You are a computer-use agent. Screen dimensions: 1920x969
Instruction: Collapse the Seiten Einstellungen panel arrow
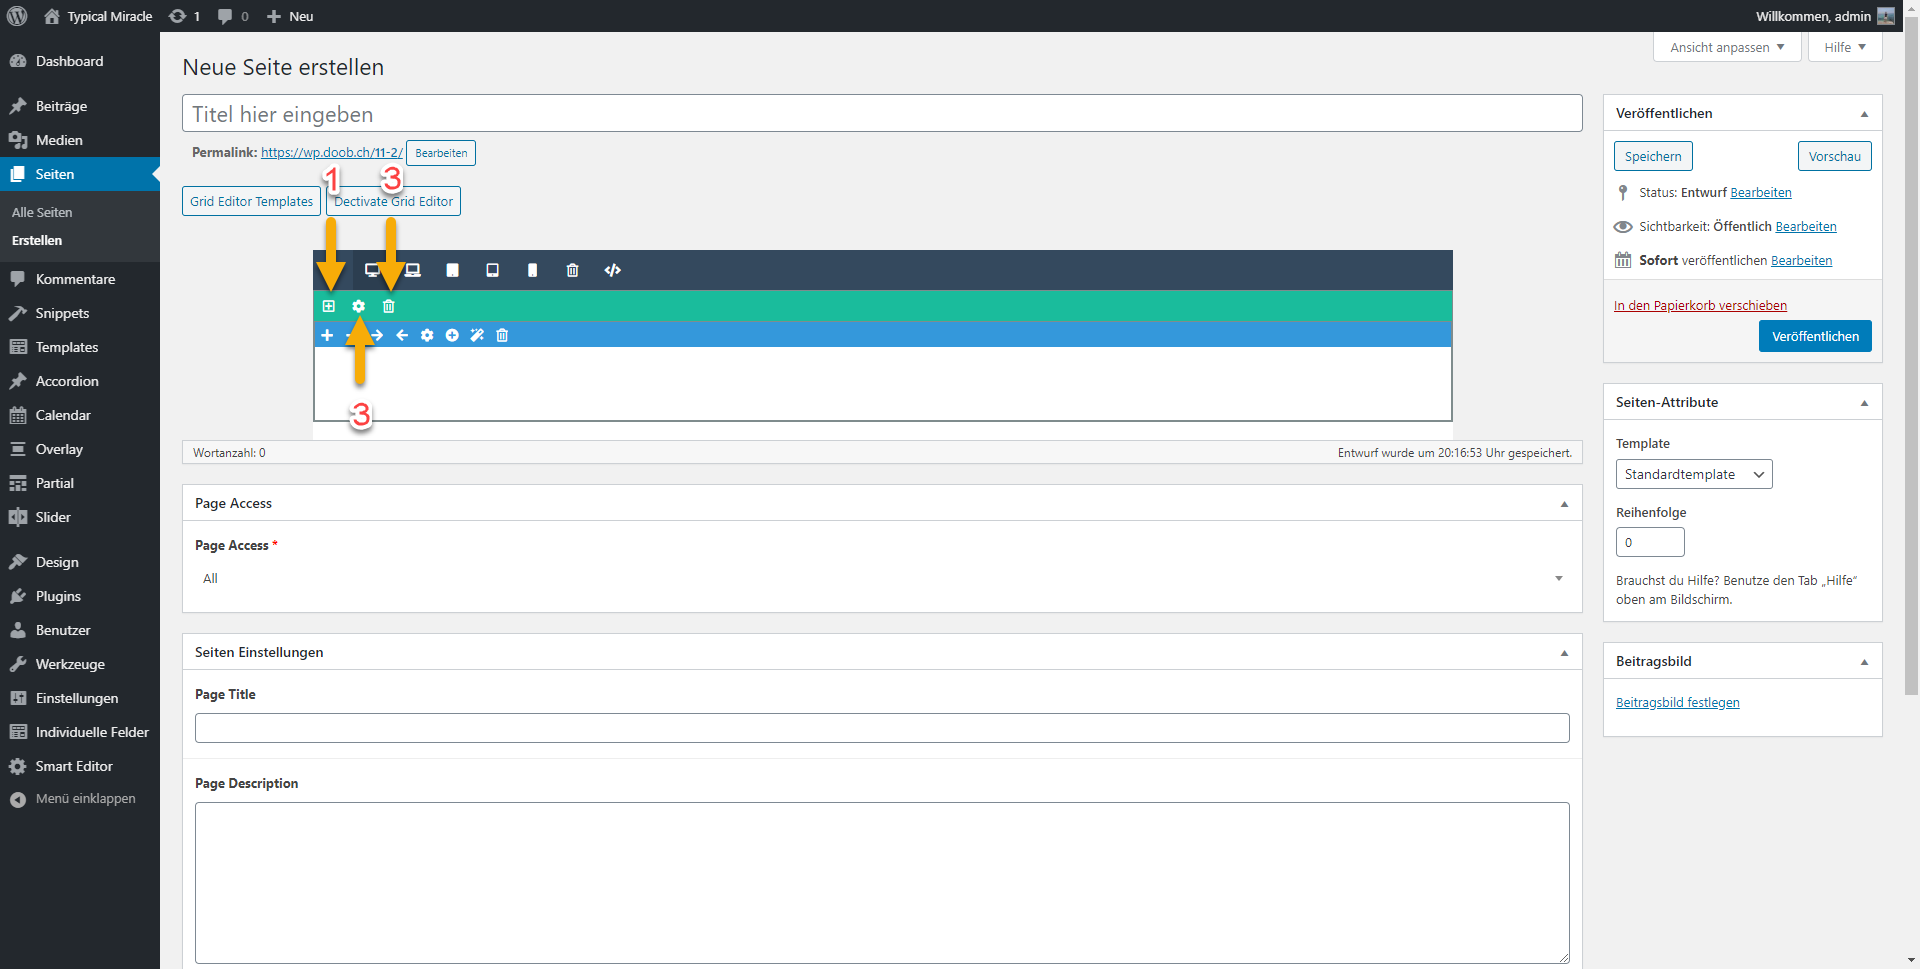(1564, 653)
